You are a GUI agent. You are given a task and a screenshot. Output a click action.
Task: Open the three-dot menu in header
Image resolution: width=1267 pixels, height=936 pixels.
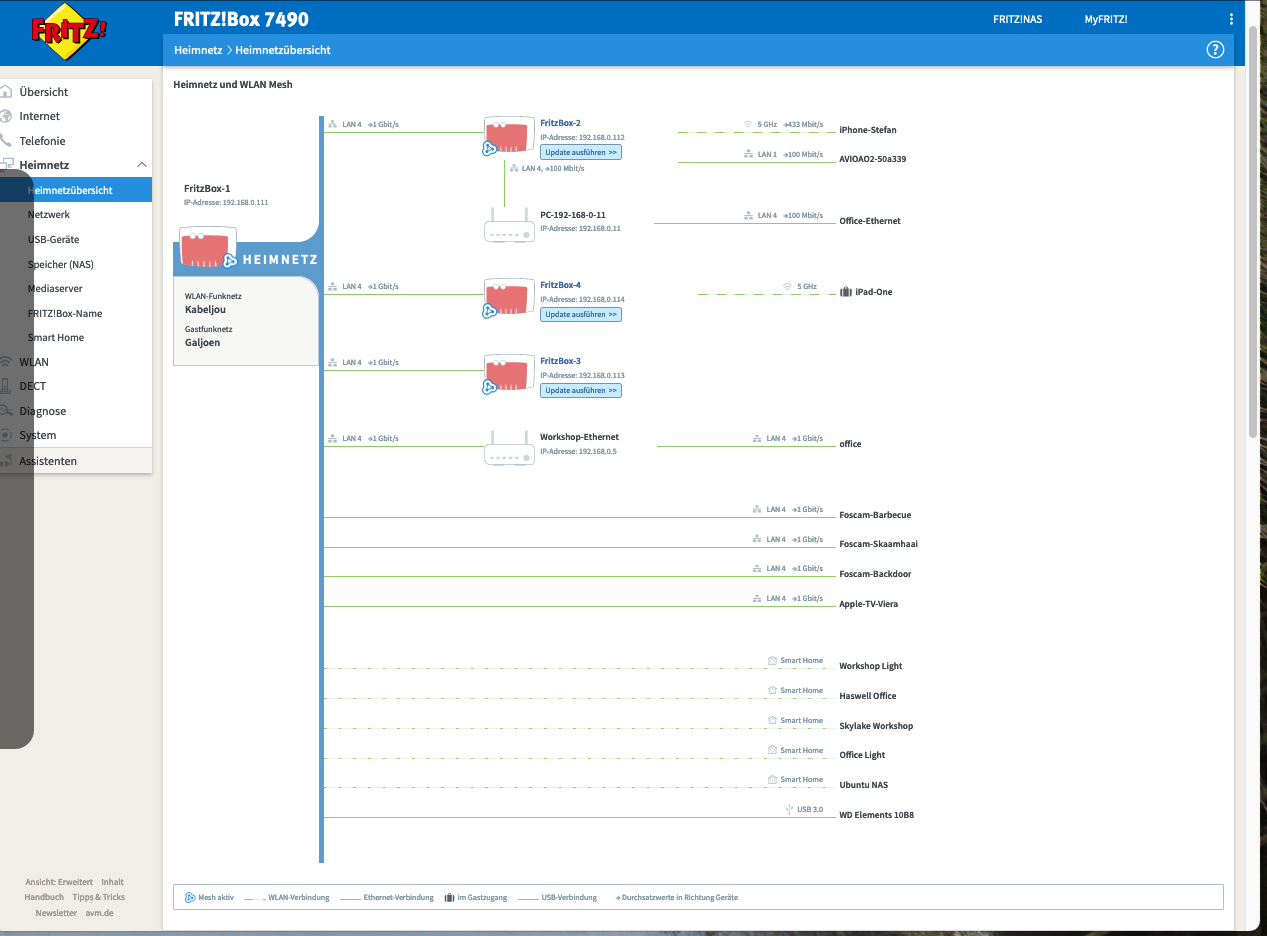tap(1231, 19)
